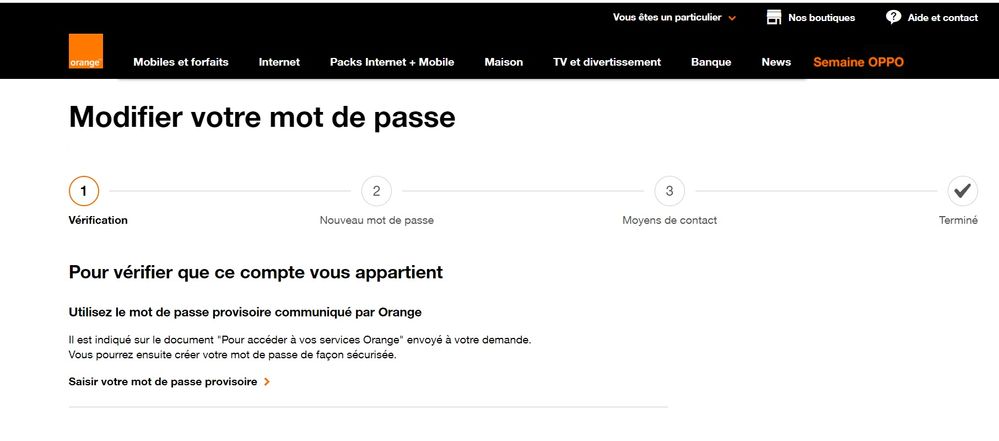Click the step 3 circle
This screenshot has height=441, width=999.
click(x=669, y=190)
